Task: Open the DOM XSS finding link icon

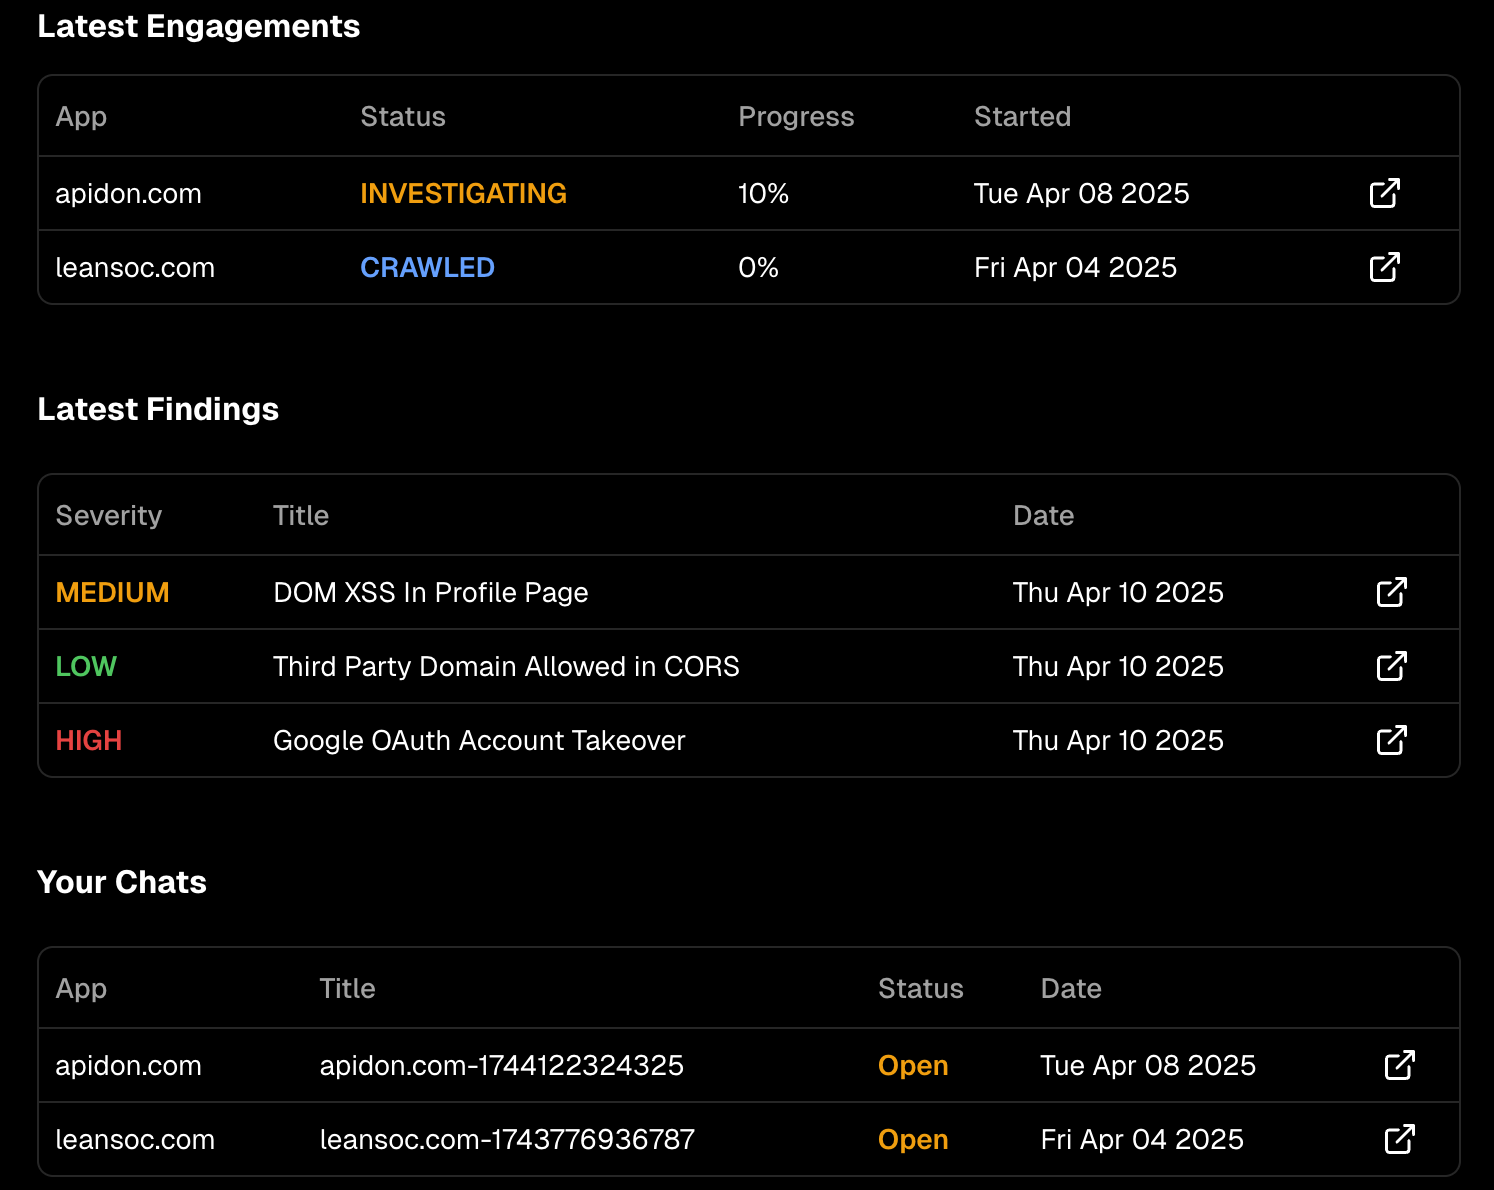Action: (1391, 592)
